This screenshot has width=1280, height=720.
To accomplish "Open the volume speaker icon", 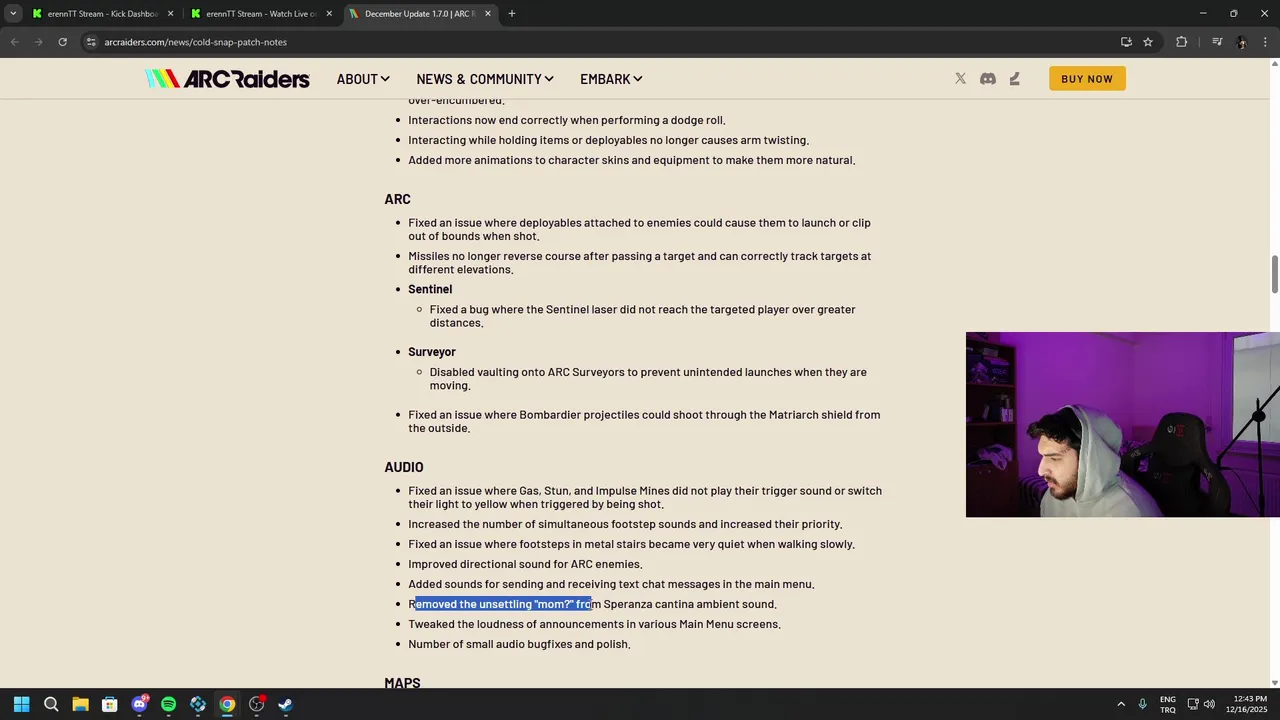I will click(x=1209, y=704).
